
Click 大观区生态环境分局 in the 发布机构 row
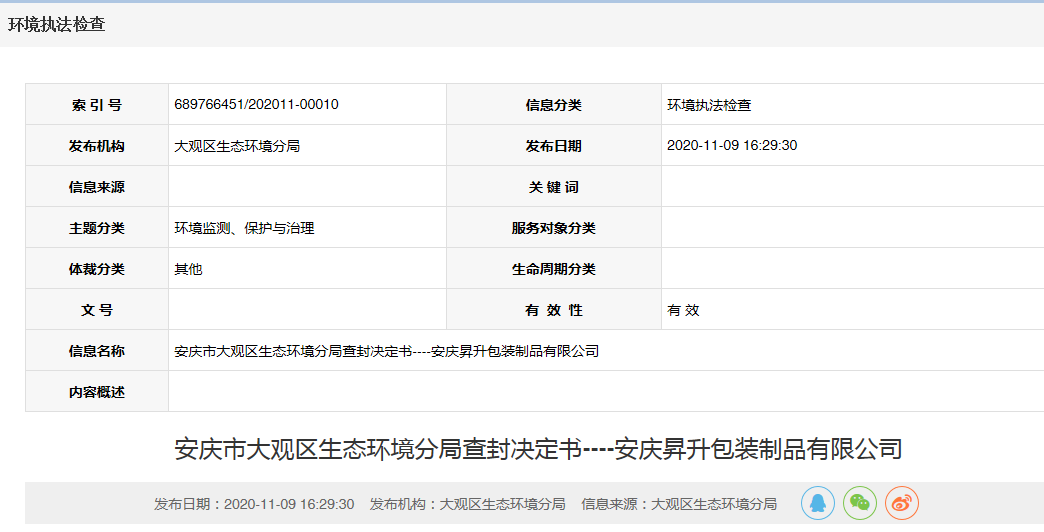coord(237,146)
